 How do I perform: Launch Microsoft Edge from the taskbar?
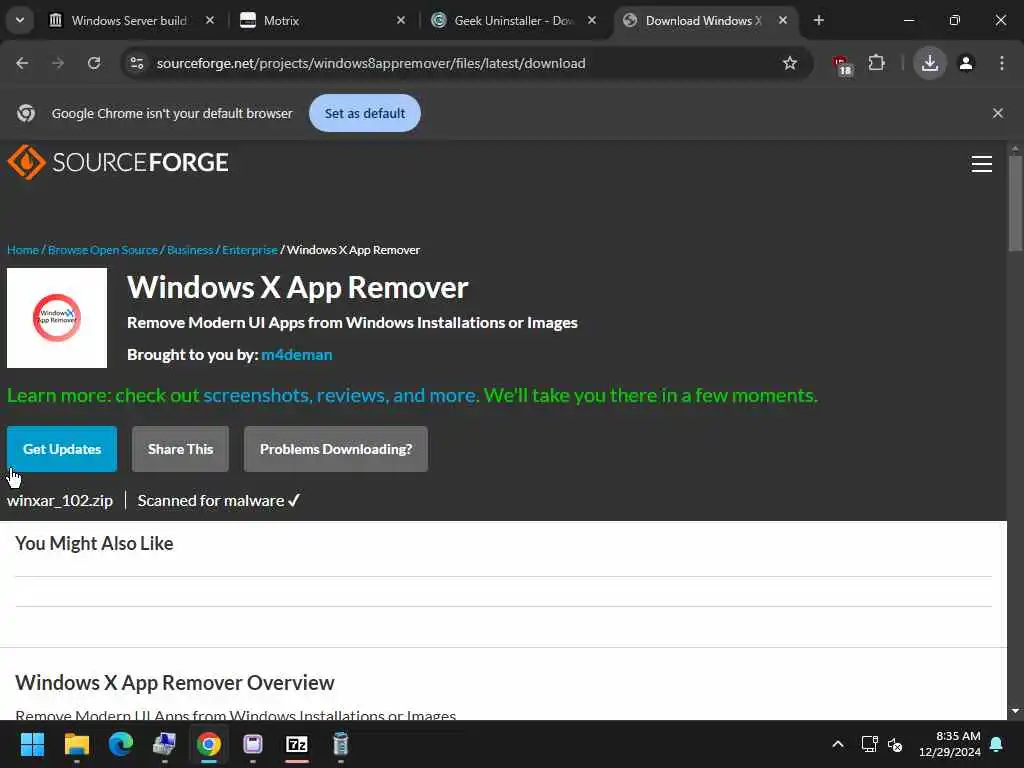coord(121,744)
